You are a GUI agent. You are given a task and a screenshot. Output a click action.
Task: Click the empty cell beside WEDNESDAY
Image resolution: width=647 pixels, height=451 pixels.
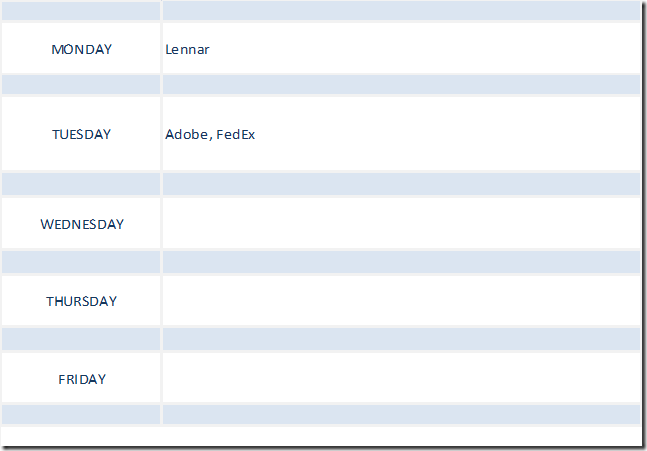pyautogui.click(x=400, y=224)
